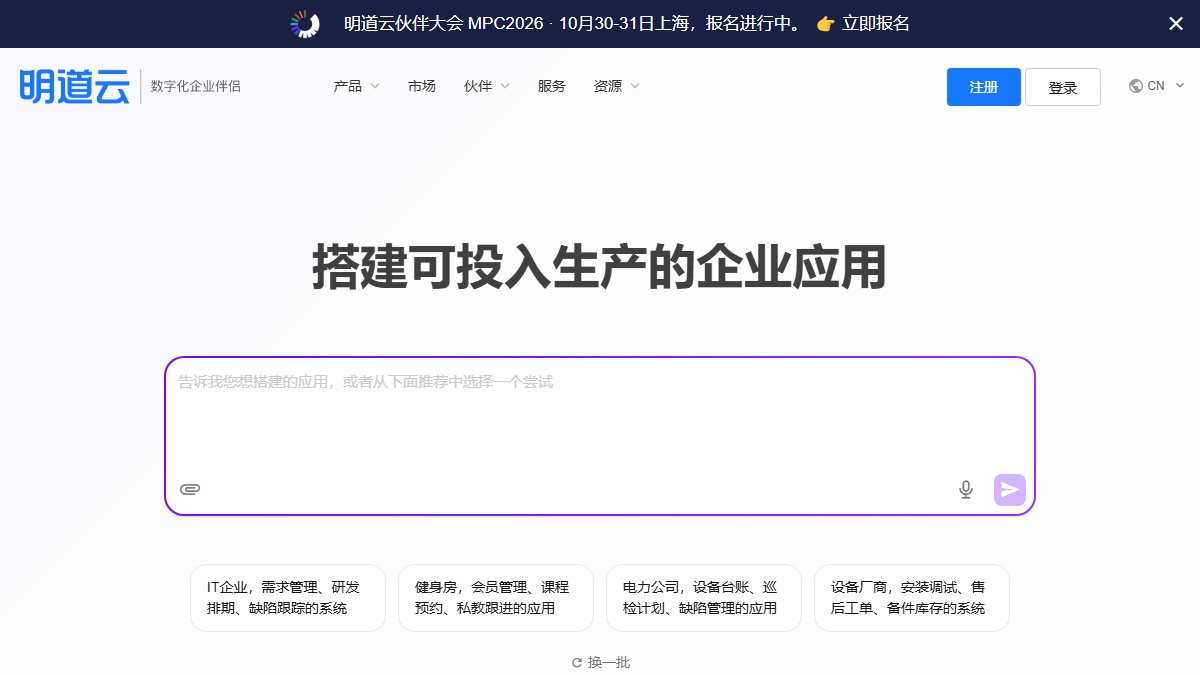Select the 电力公司 设备台账 suggestion card
The width and height of the screenshot is (1200, 675).
[x=704, y=598]
